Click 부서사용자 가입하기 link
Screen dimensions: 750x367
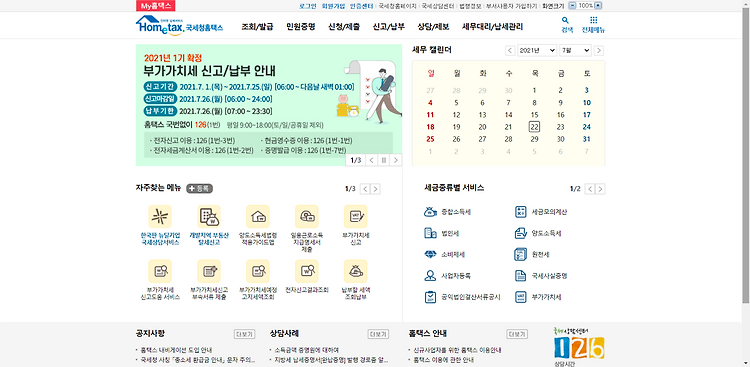click(x=512, y=6)
